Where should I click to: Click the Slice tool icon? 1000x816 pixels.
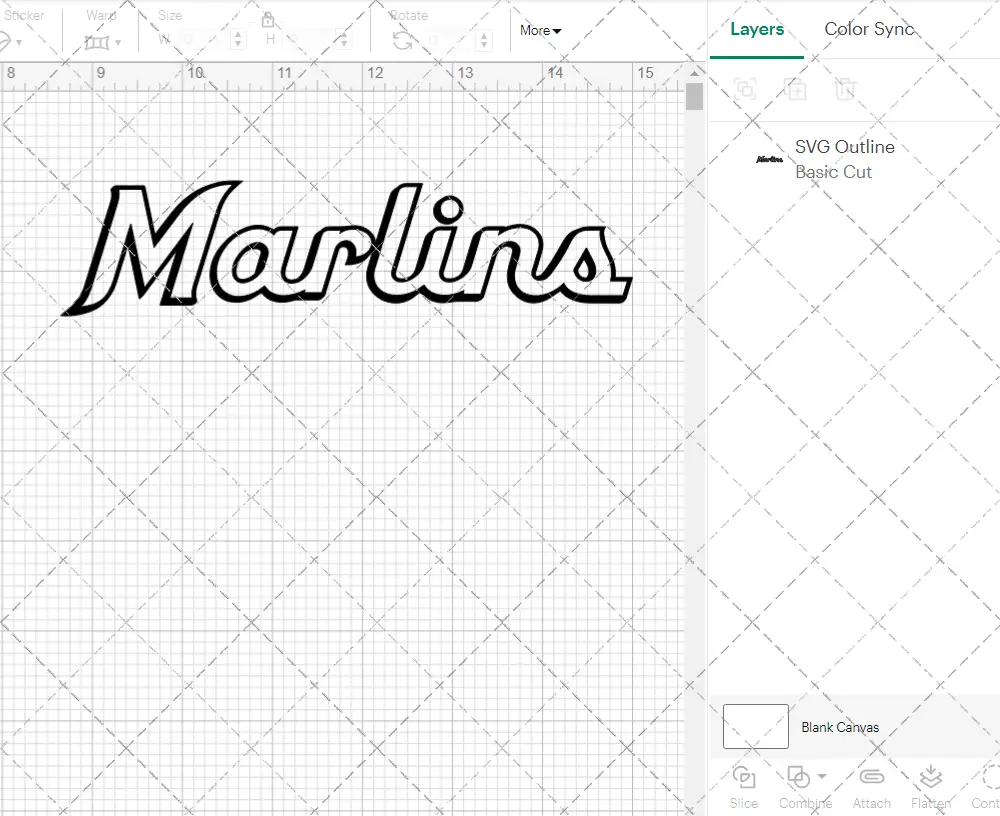tap(743, 777)
